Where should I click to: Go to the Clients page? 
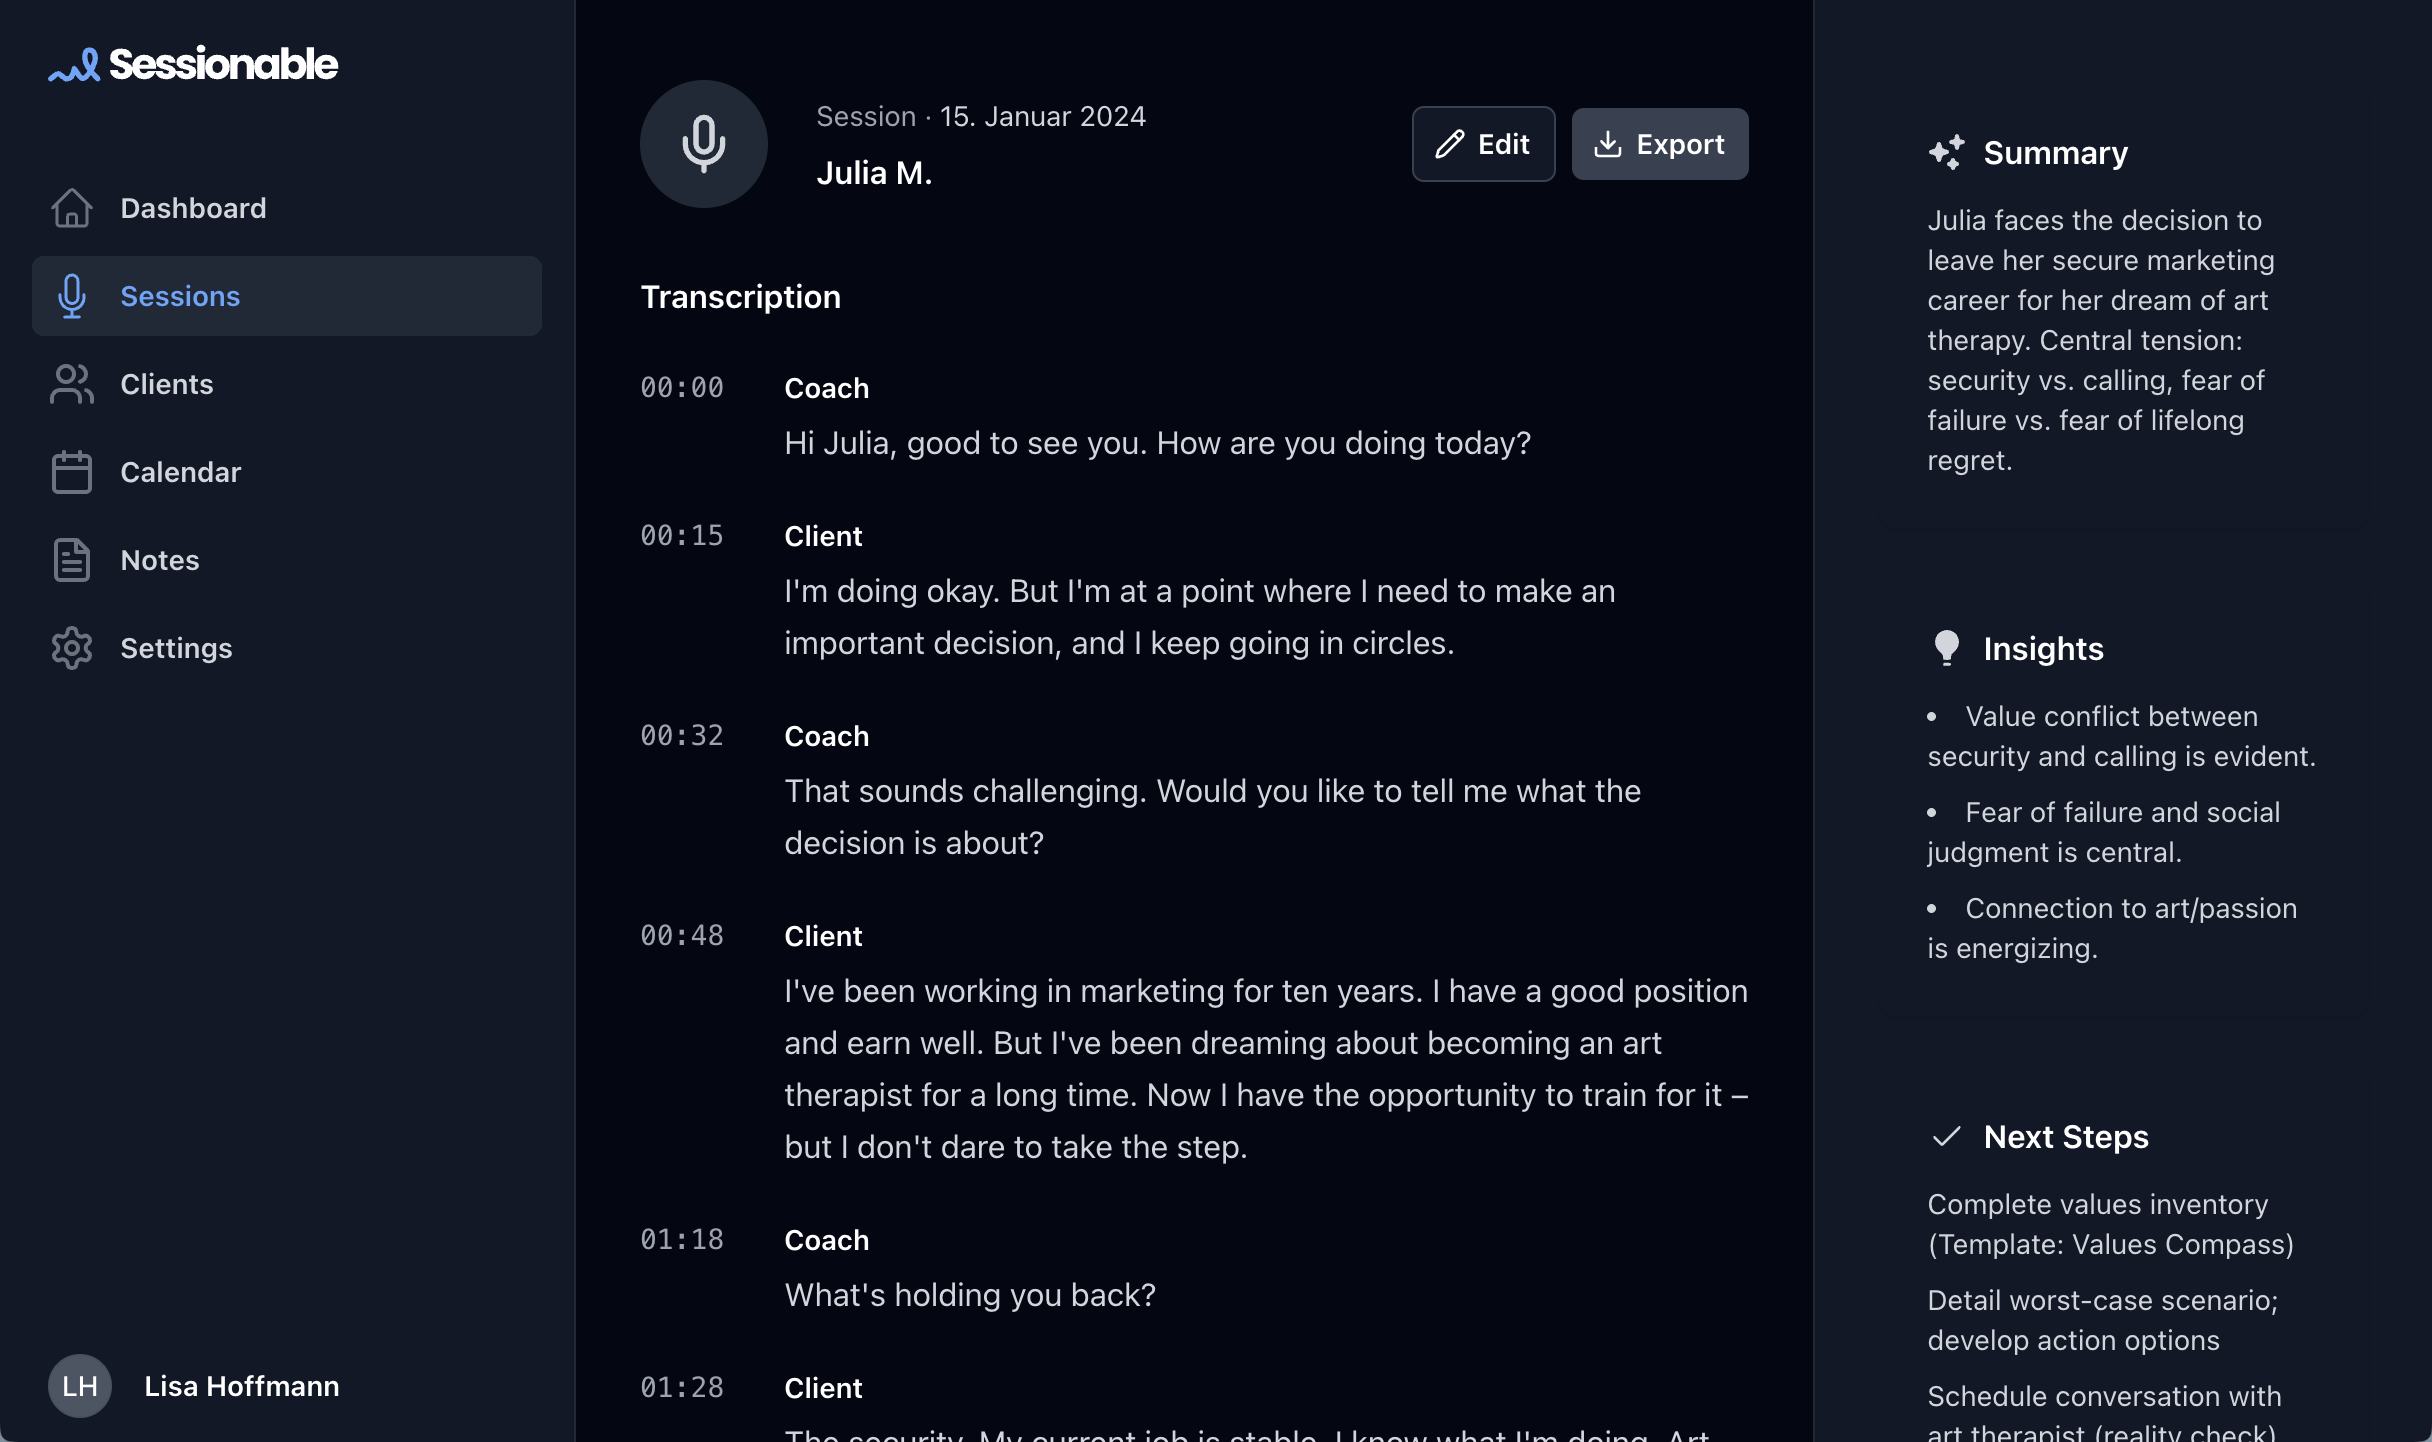click(x=167, y=384)
